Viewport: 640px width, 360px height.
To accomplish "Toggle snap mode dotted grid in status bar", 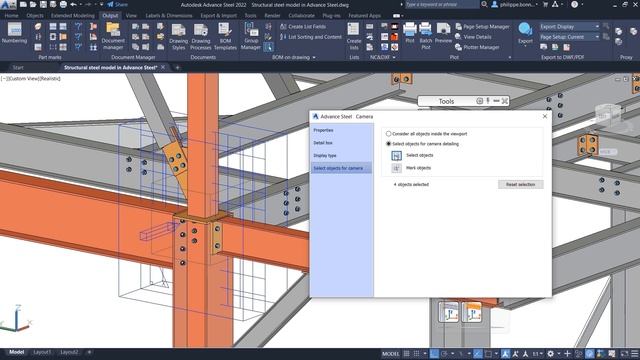I will [x=416, y=353].
